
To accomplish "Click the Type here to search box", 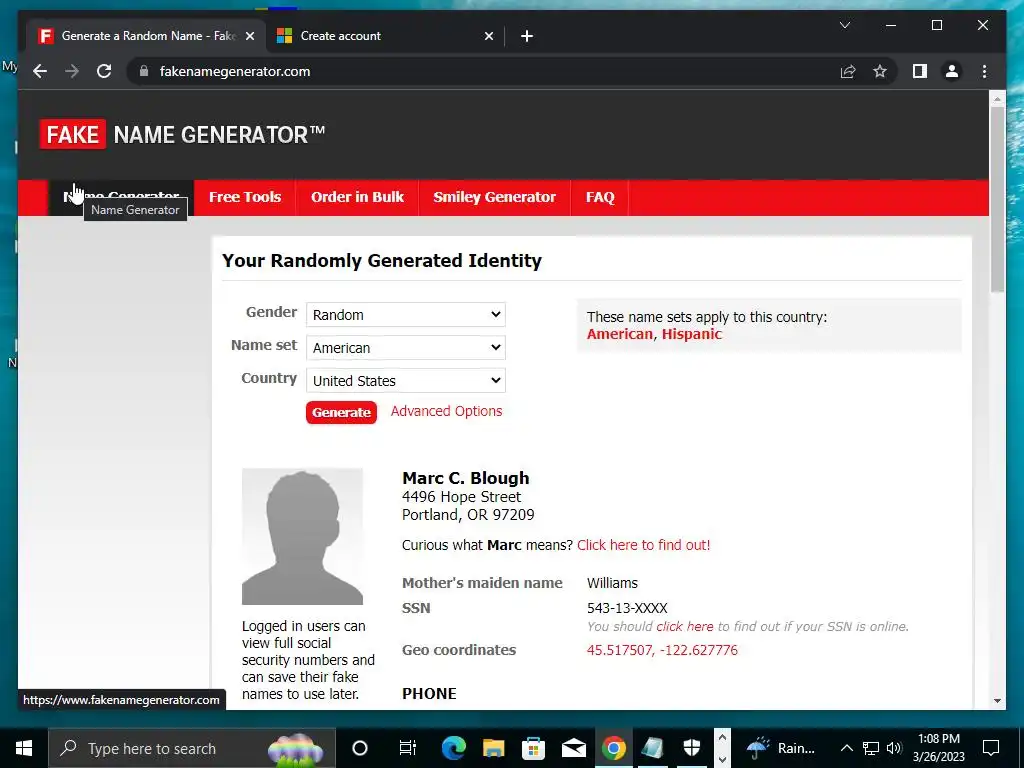I will click(191, 748).
